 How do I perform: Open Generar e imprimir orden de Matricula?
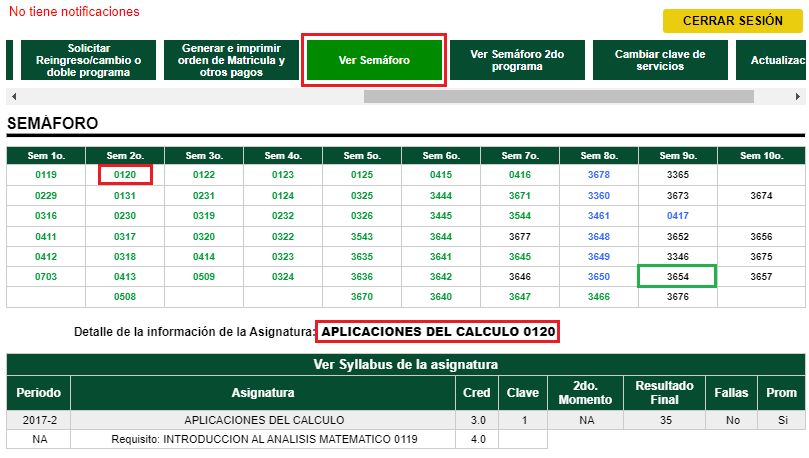point(231,60)
